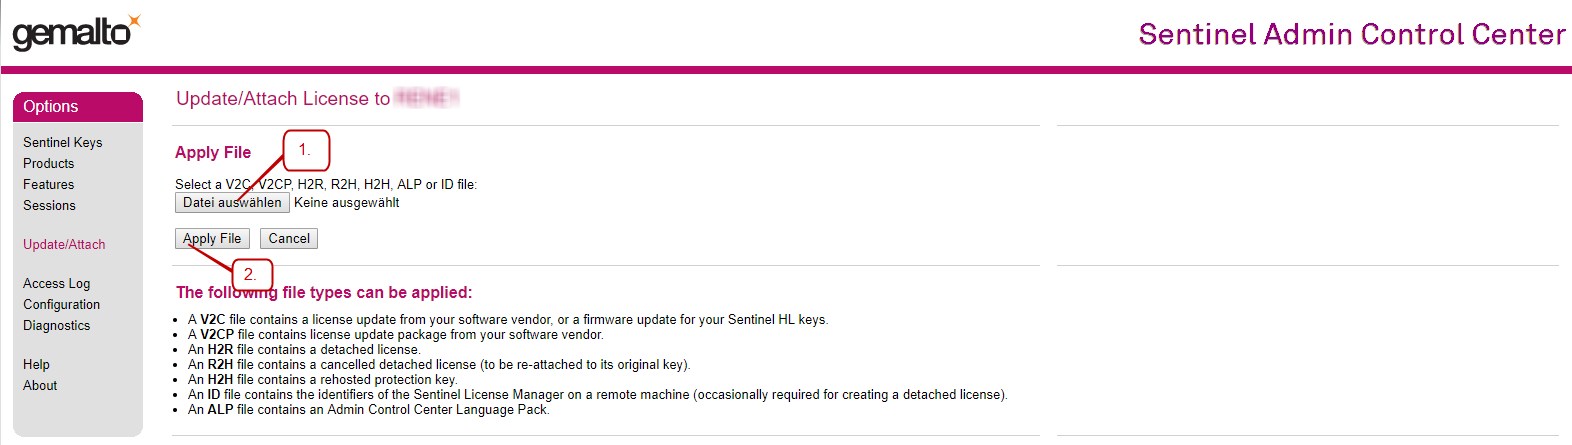
Task: Click the Update/Attach License page heading
Action: pos(283,99)
